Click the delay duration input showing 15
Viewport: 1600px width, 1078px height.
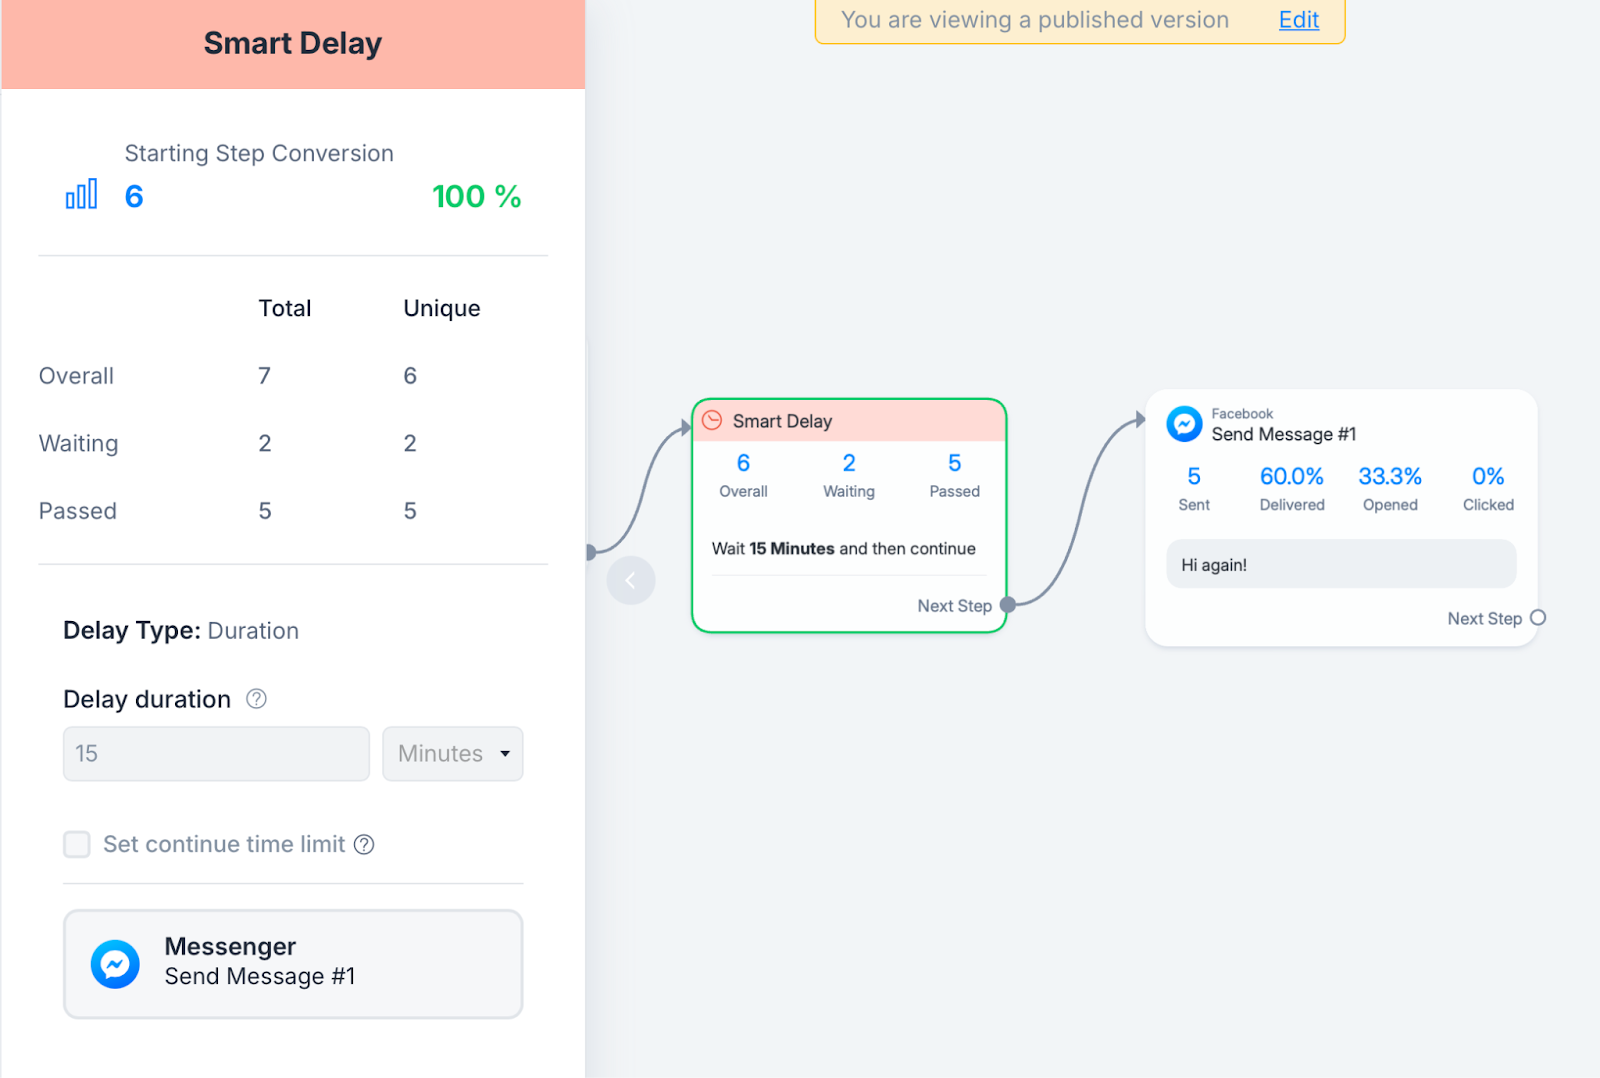[x=216, y=754]
